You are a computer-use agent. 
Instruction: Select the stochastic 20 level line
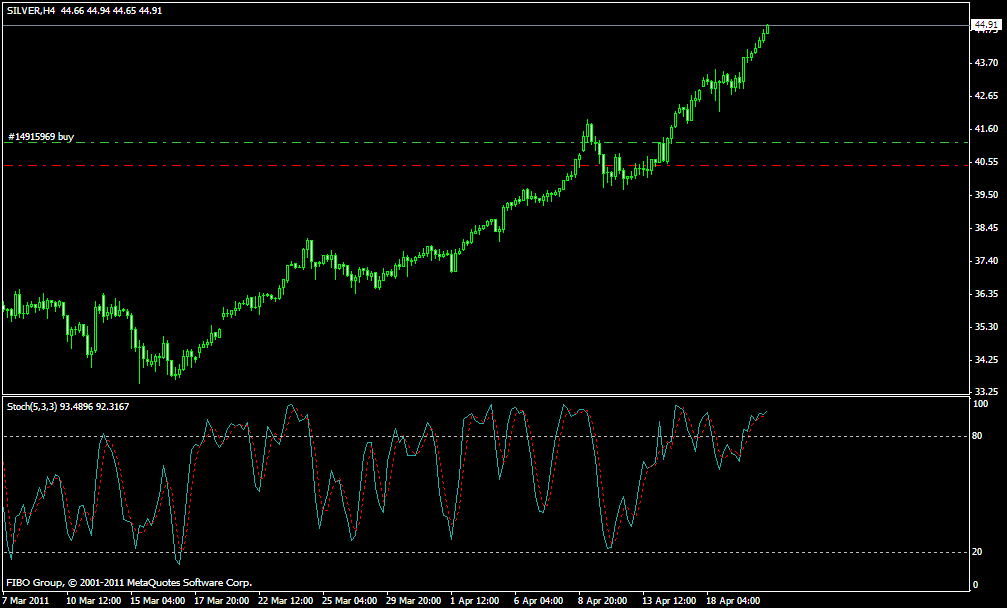(x=486, y=552)
